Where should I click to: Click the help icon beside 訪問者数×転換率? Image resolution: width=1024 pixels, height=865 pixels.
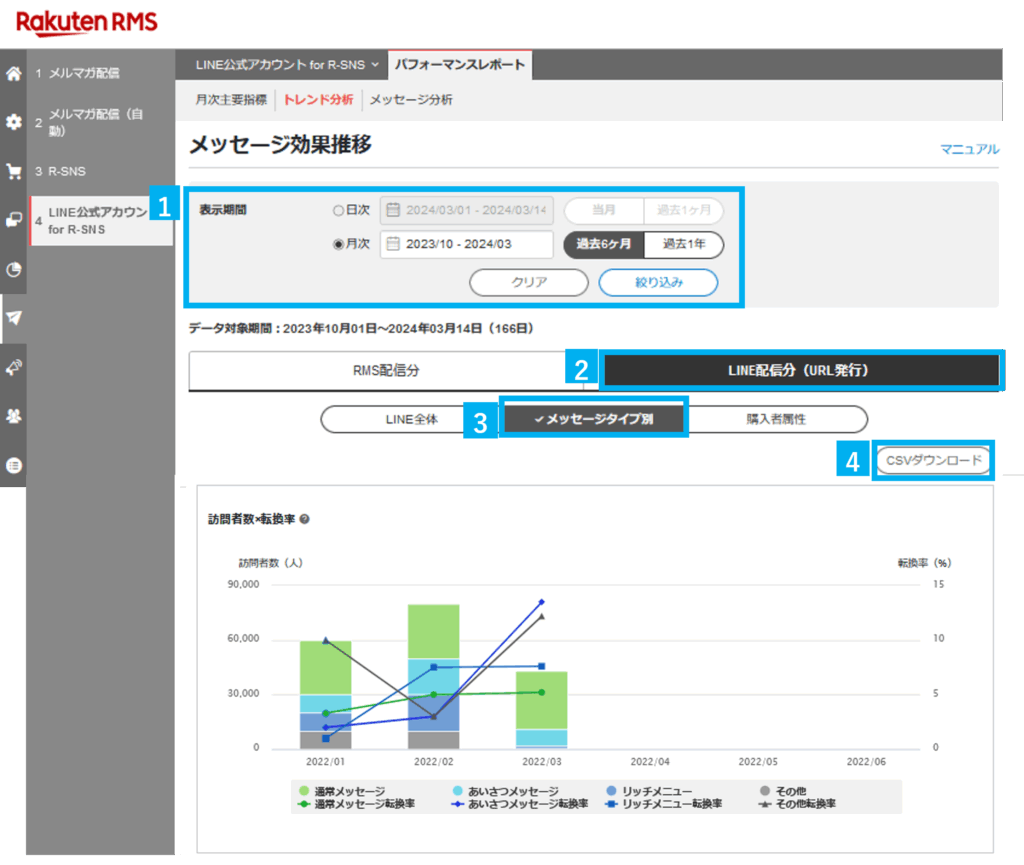click(x=304, y=520)
